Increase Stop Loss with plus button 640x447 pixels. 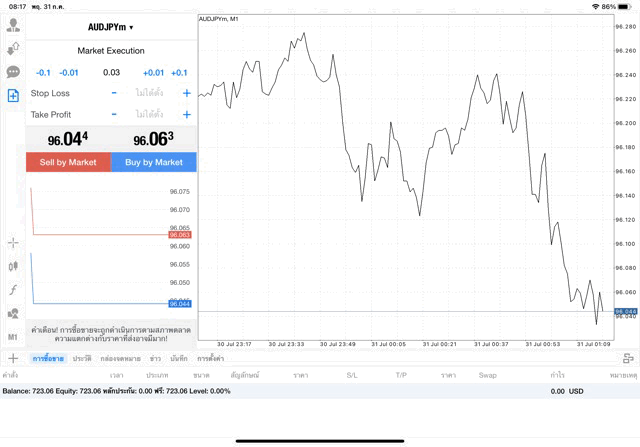pyautogui.click(x=187, y=93)
